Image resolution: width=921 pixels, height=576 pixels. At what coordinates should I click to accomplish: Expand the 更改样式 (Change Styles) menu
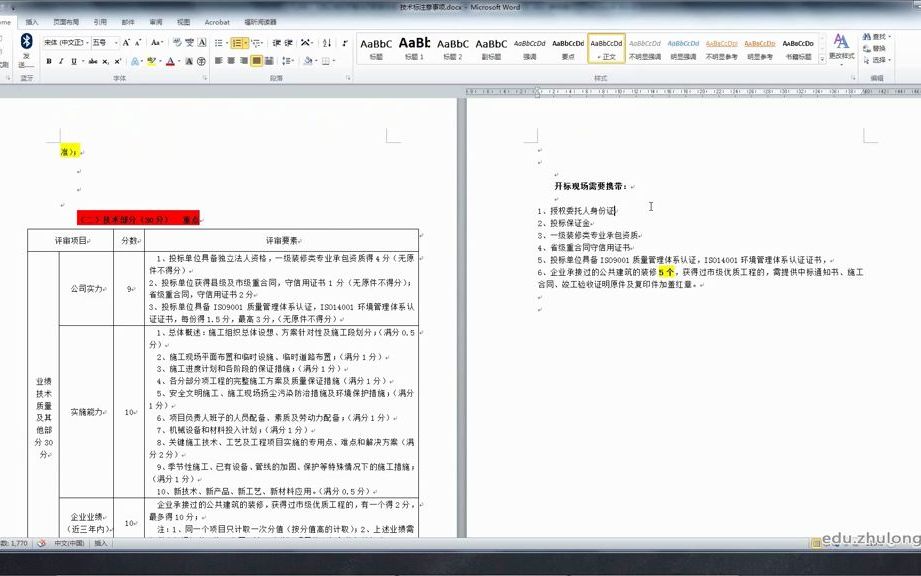coord(841,50)
